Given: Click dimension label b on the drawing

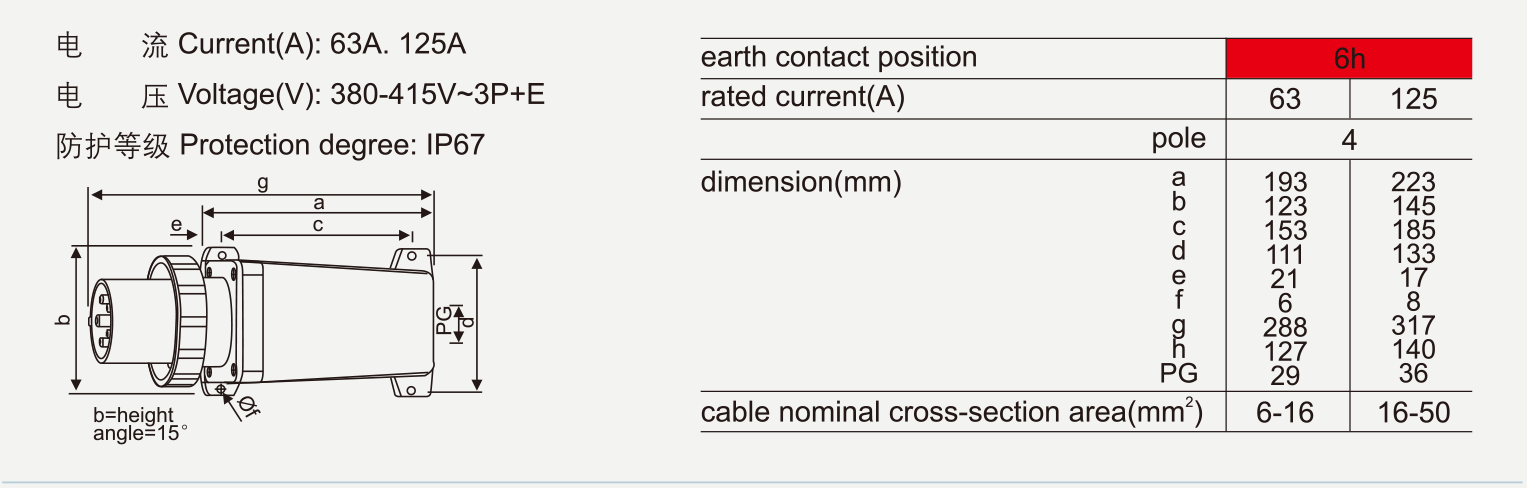Looking at the screenshot, I should 63,320.
